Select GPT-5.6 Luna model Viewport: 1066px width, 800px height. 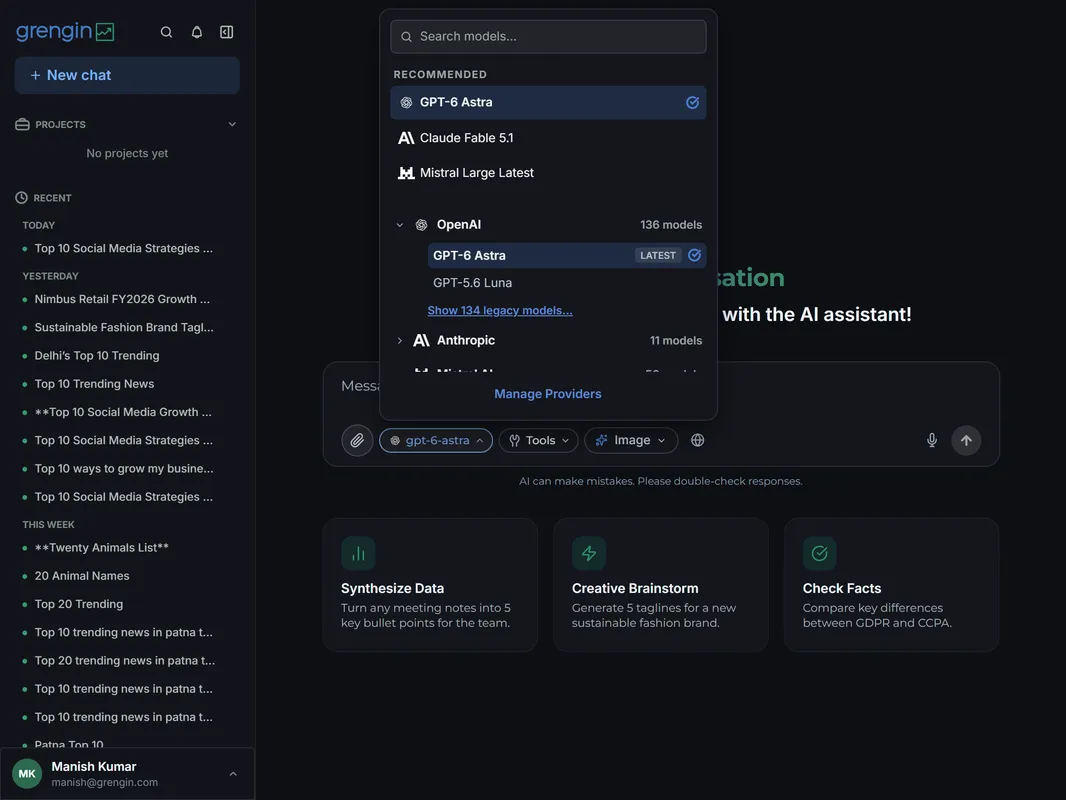coord(567,283)
